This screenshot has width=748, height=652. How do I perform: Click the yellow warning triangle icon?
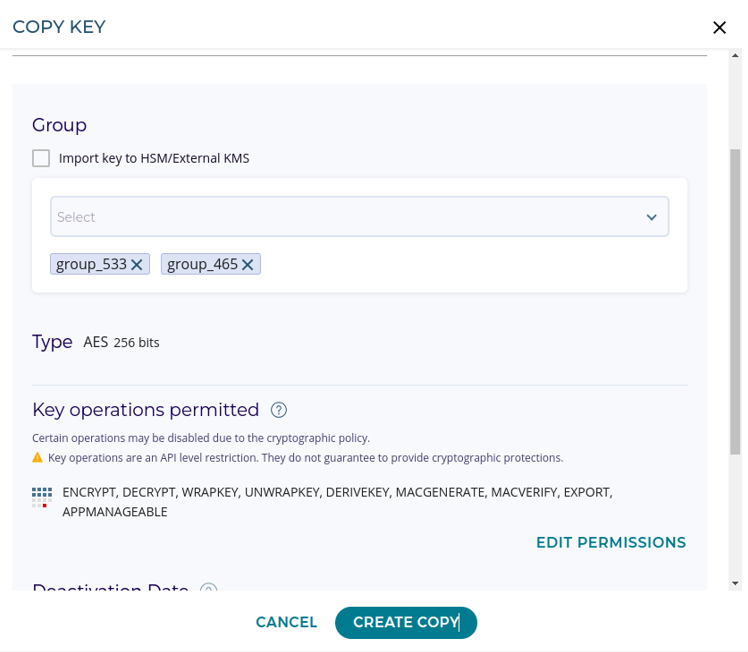(x=38, y=458)
